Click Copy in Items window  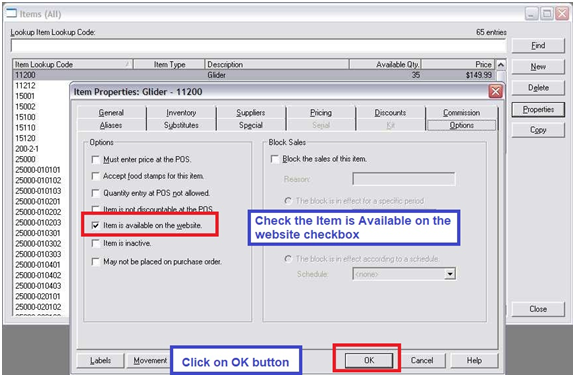[x=538, y=130]
